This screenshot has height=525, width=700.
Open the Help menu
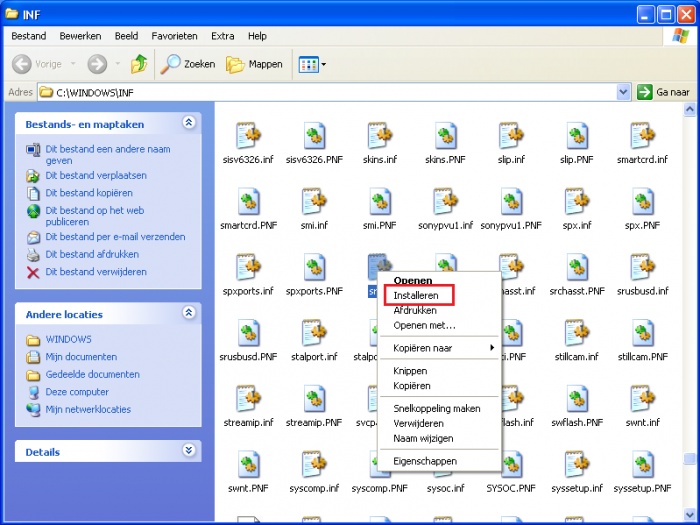pos(257,36)
